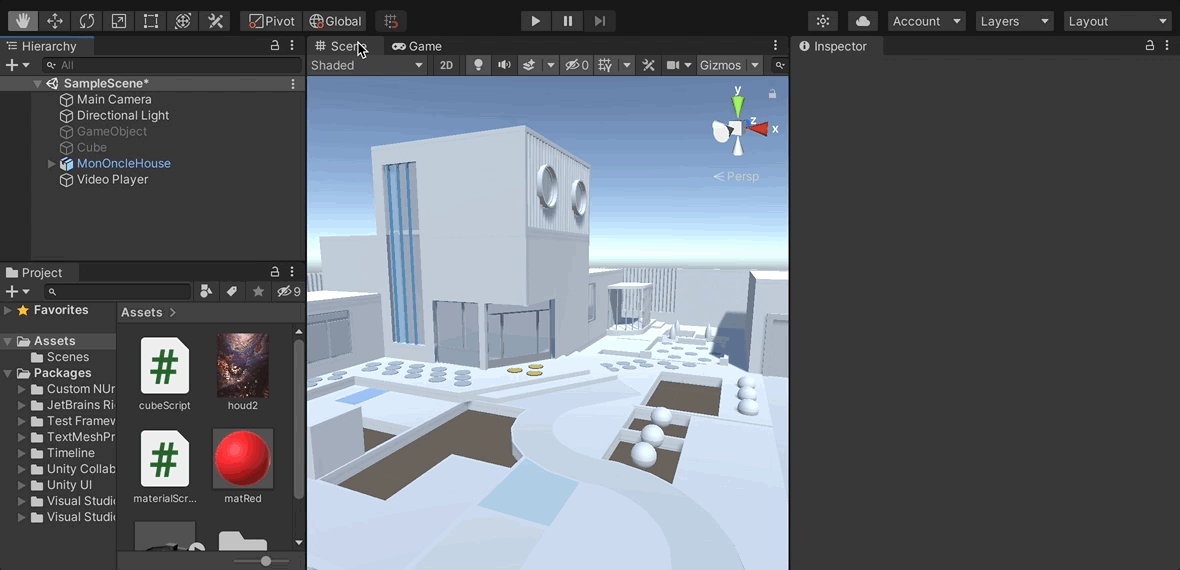Screen dimensions: 1180x570
Task: Mute scene audio toggle
Action: [504, 65]
